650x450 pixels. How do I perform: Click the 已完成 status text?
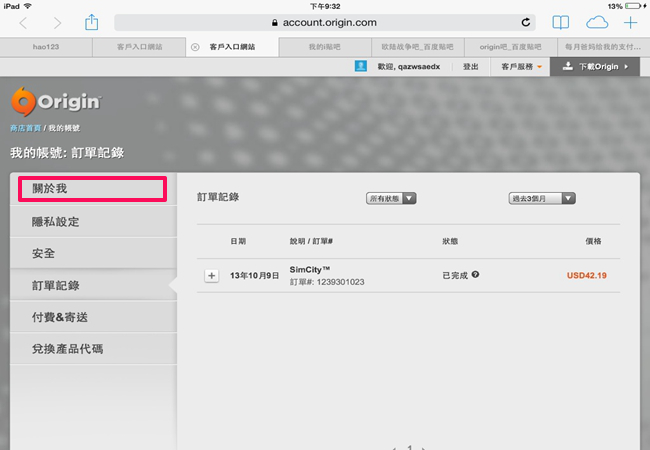click(455, 276)
